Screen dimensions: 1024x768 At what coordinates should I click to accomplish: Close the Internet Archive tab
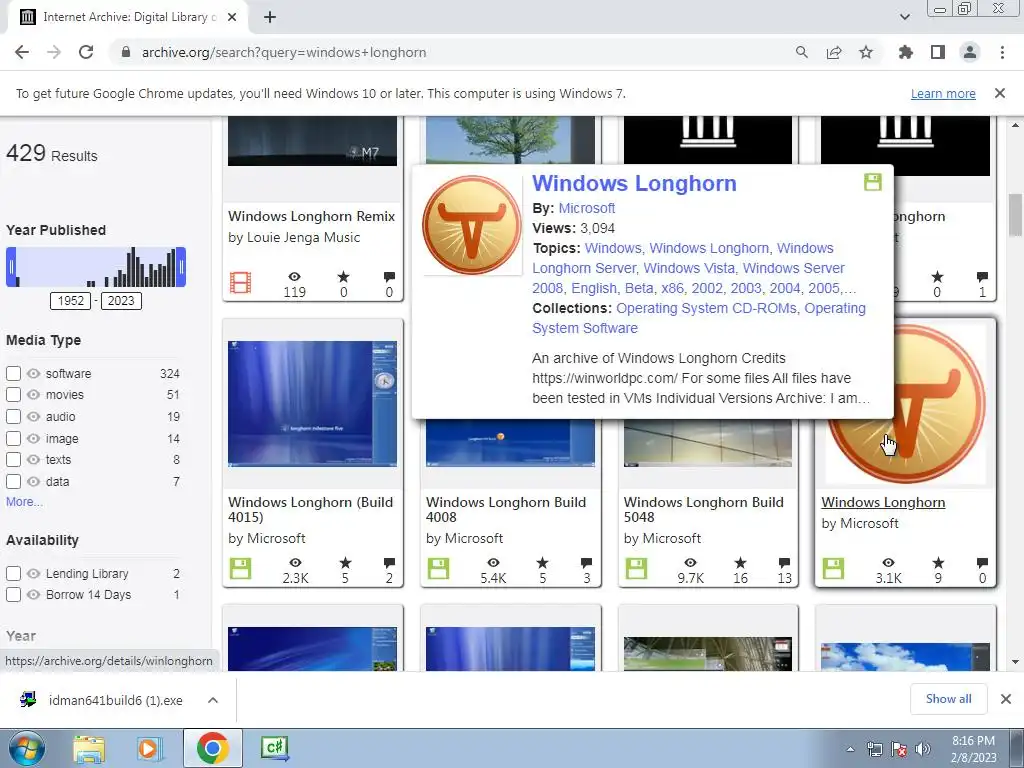coord(232,17)
